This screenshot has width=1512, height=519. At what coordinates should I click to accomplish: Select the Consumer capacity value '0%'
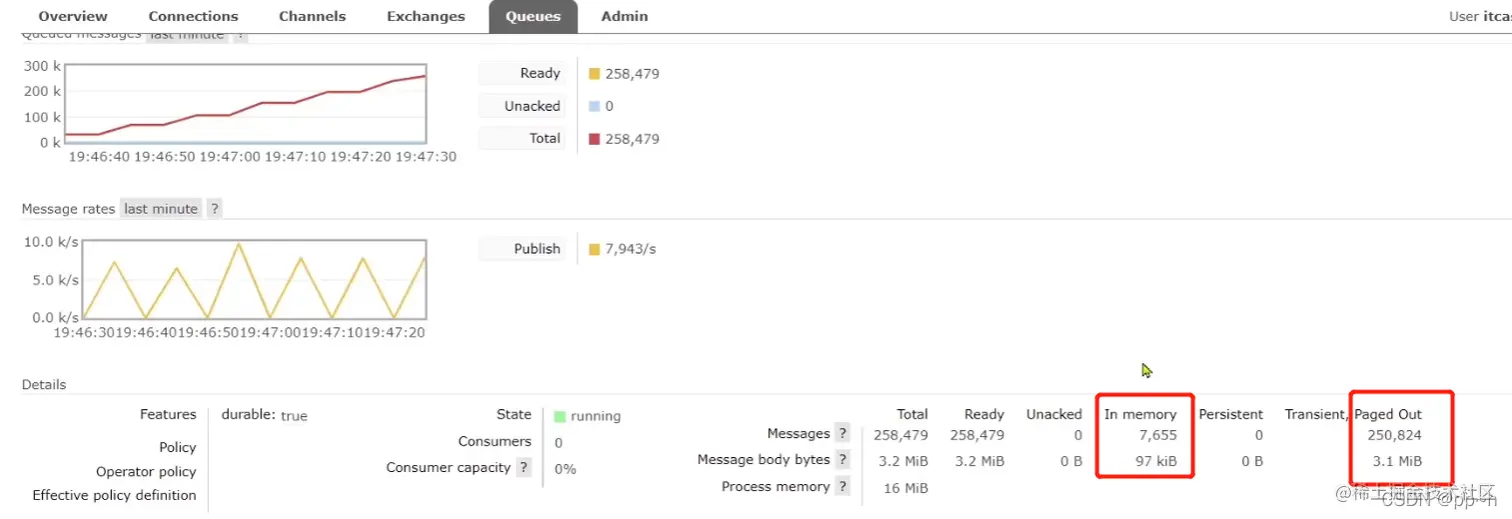click(x=565, y=468)
